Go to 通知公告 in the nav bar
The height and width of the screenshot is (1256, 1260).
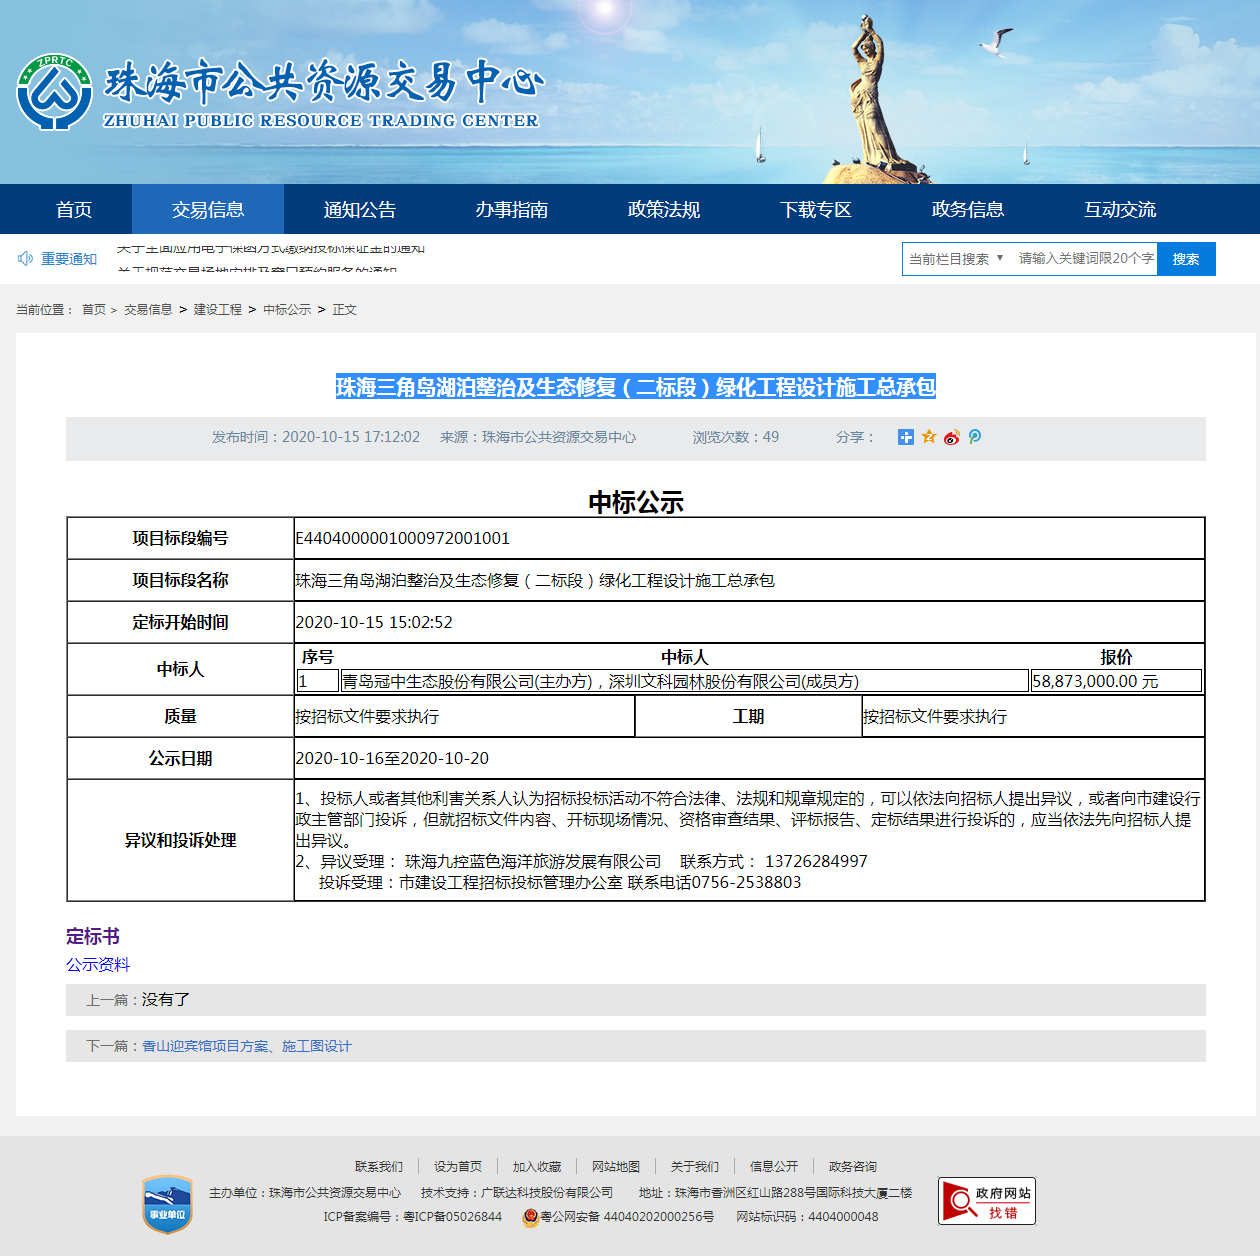pos(360,210)
